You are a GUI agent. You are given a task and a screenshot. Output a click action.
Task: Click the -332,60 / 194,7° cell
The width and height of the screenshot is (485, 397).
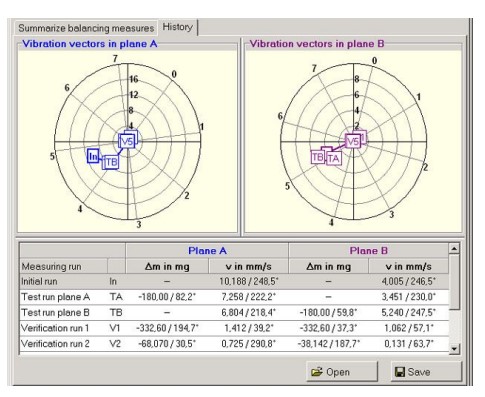pos(167,328)
